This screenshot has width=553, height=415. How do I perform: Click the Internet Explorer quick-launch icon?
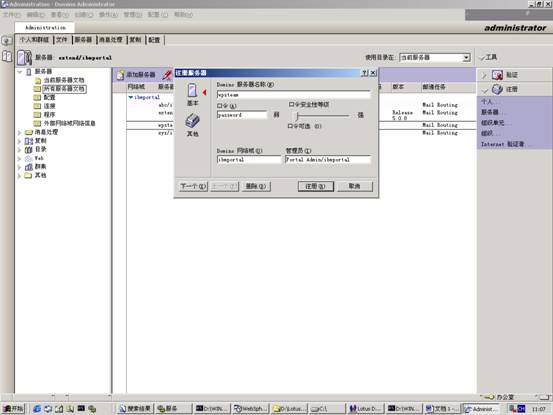(x=37, y=409)
